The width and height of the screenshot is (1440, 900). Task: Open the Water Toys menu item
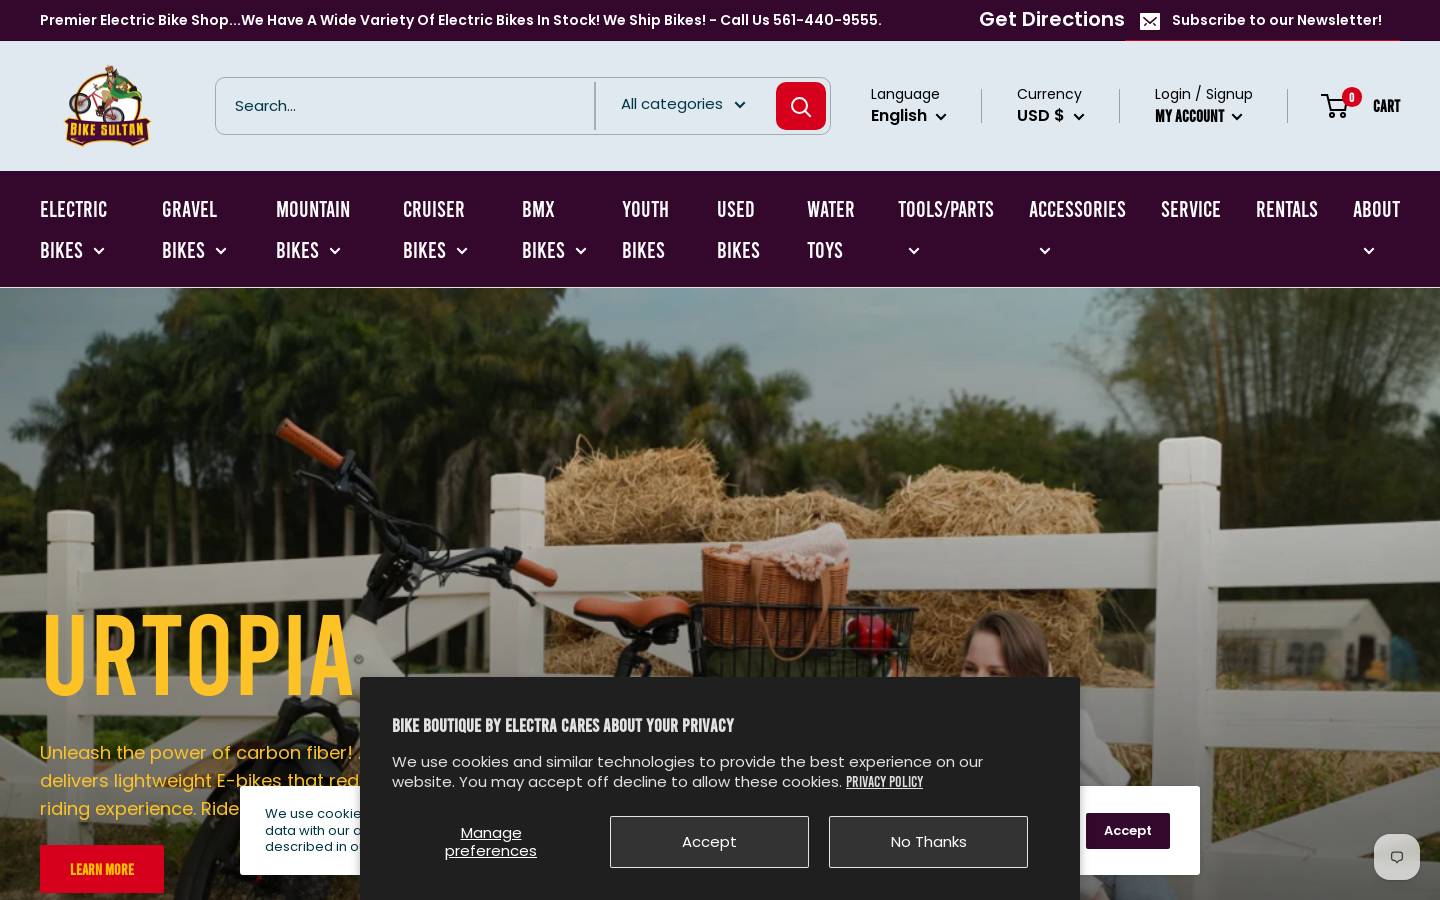pyautogui.click(x=830, y=230)
